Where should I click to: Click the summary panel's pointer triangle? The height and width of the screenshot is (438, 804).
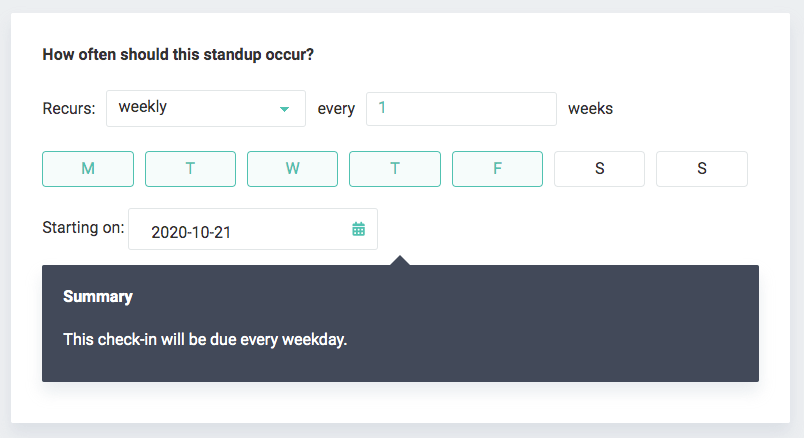400,260
